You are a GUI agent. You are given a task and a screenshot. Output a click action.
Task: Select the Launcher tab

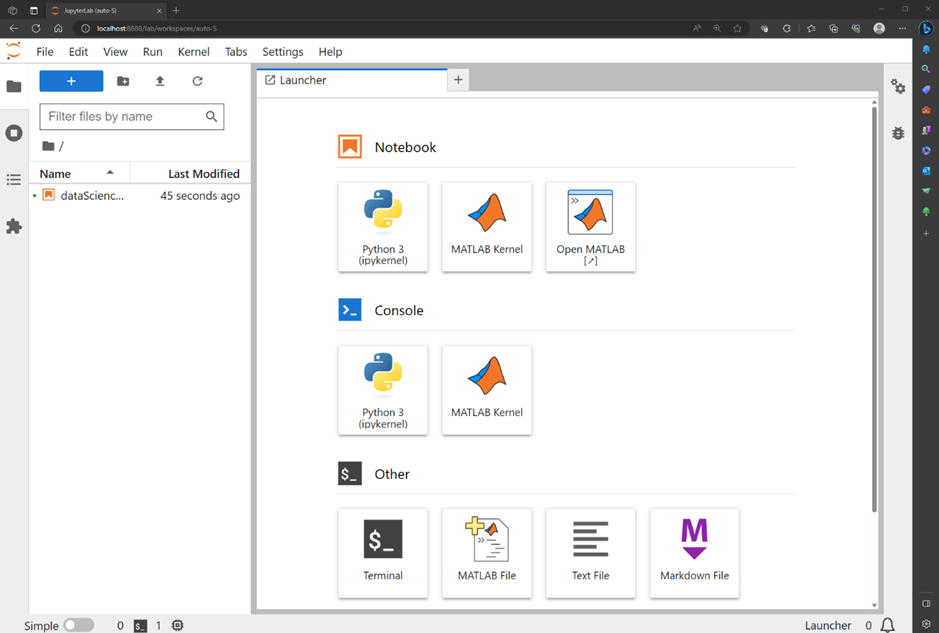(302, 80)
